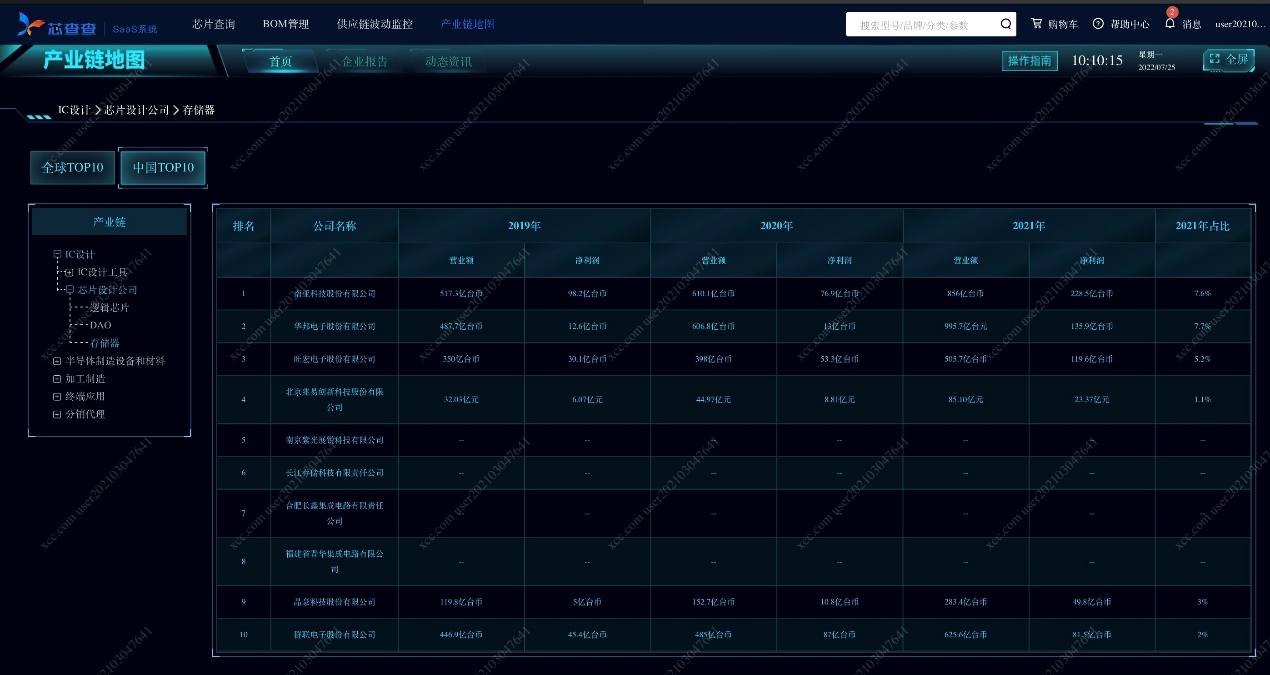Click the 2021年占比 column header

(1202, 226)
